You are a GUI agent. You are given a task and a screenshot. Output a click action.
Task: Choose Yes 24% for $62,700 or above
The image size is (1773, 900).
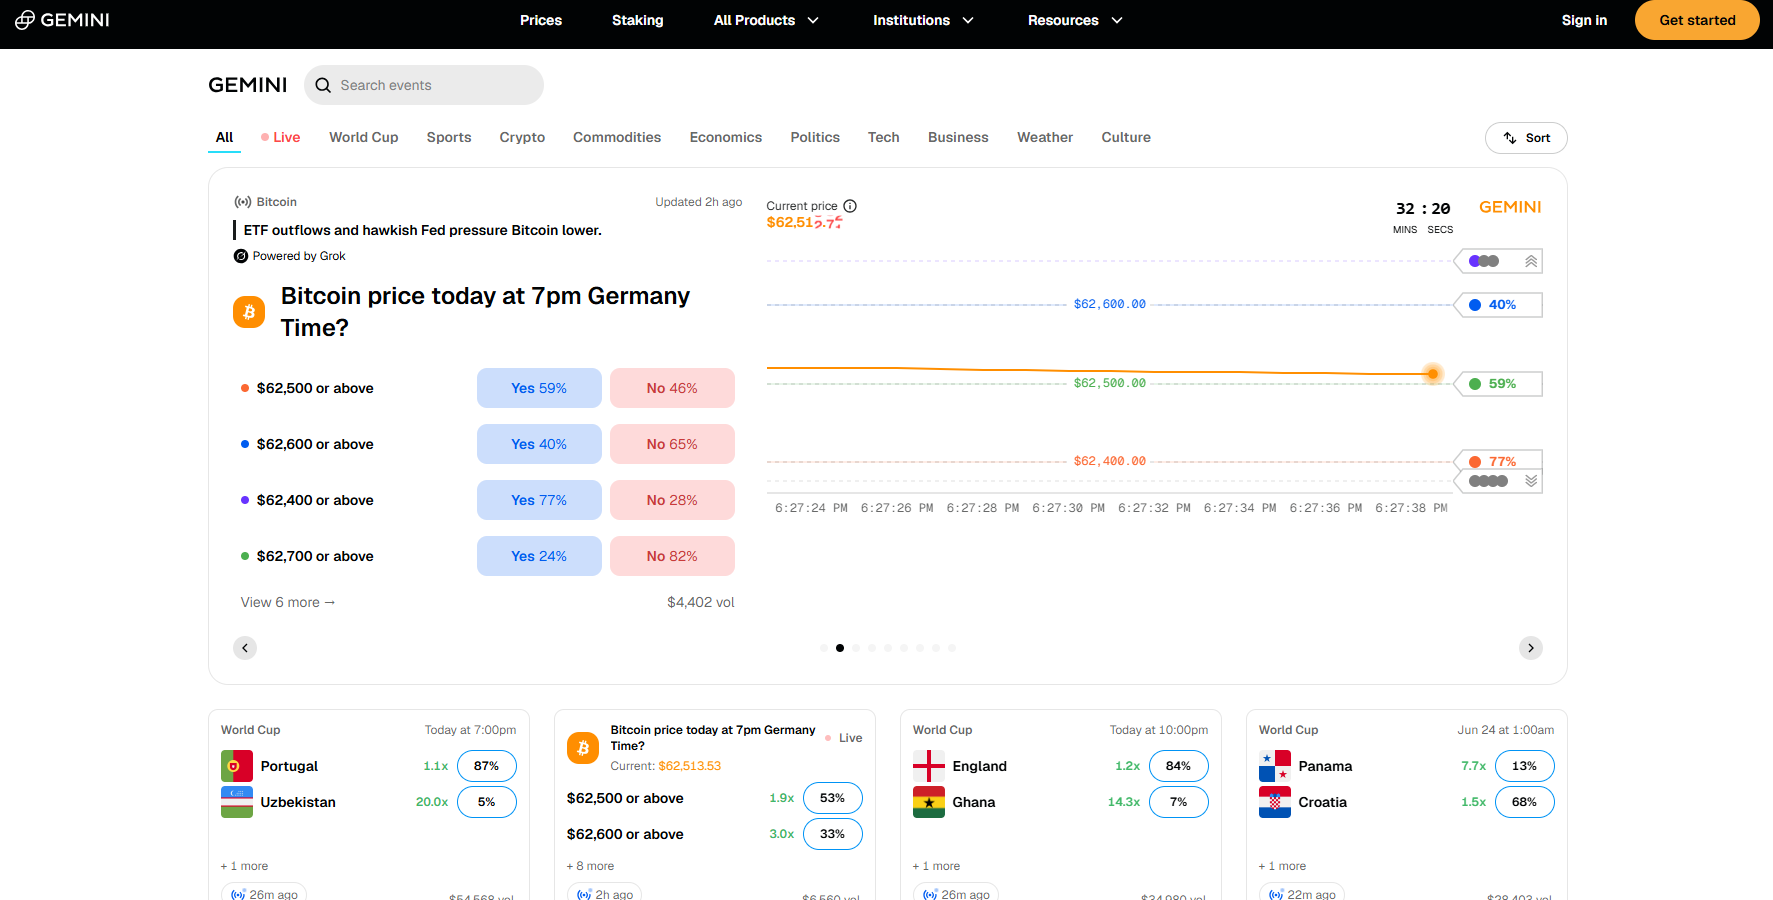[539, 556]
